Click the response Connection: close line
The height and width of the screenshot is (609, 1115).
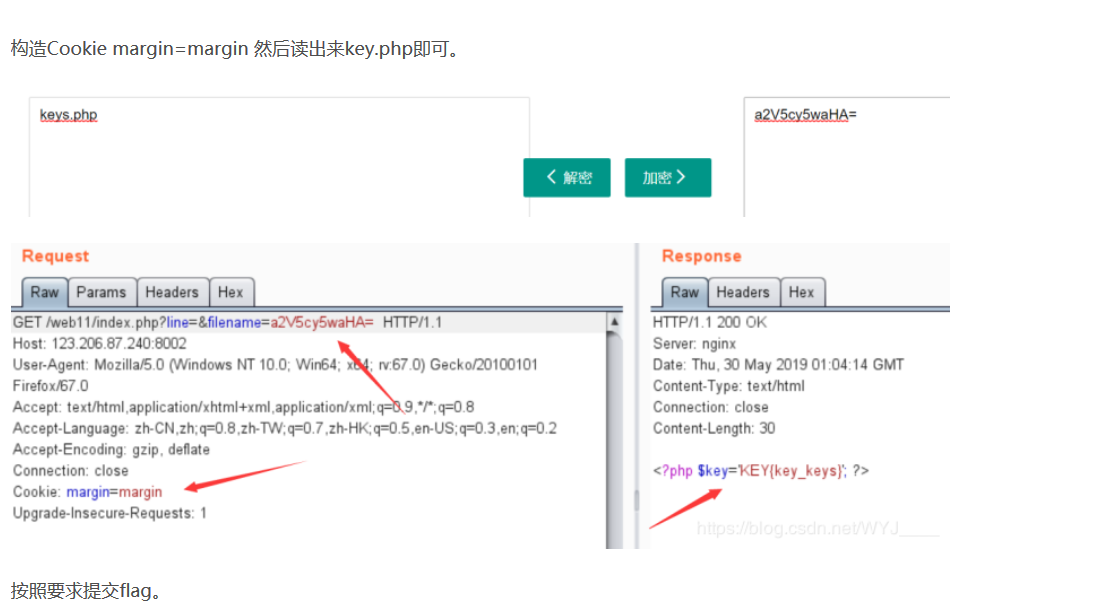pyautogui.click(x=710, y=408)
